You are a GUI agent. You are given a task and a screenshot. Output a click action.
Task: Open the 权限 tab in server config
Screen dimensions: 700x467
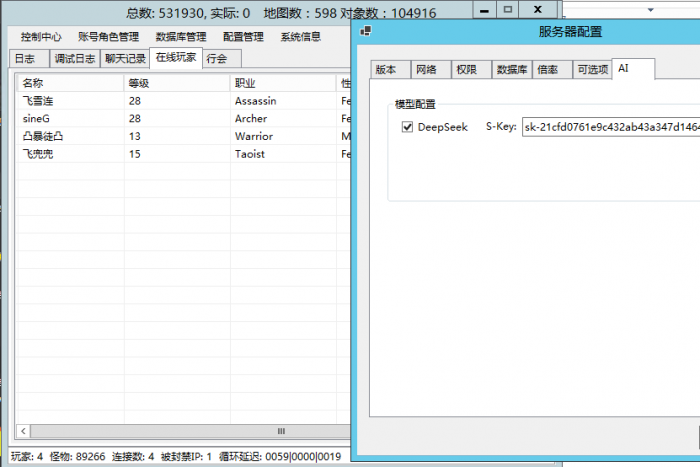[x=471, y=70]
